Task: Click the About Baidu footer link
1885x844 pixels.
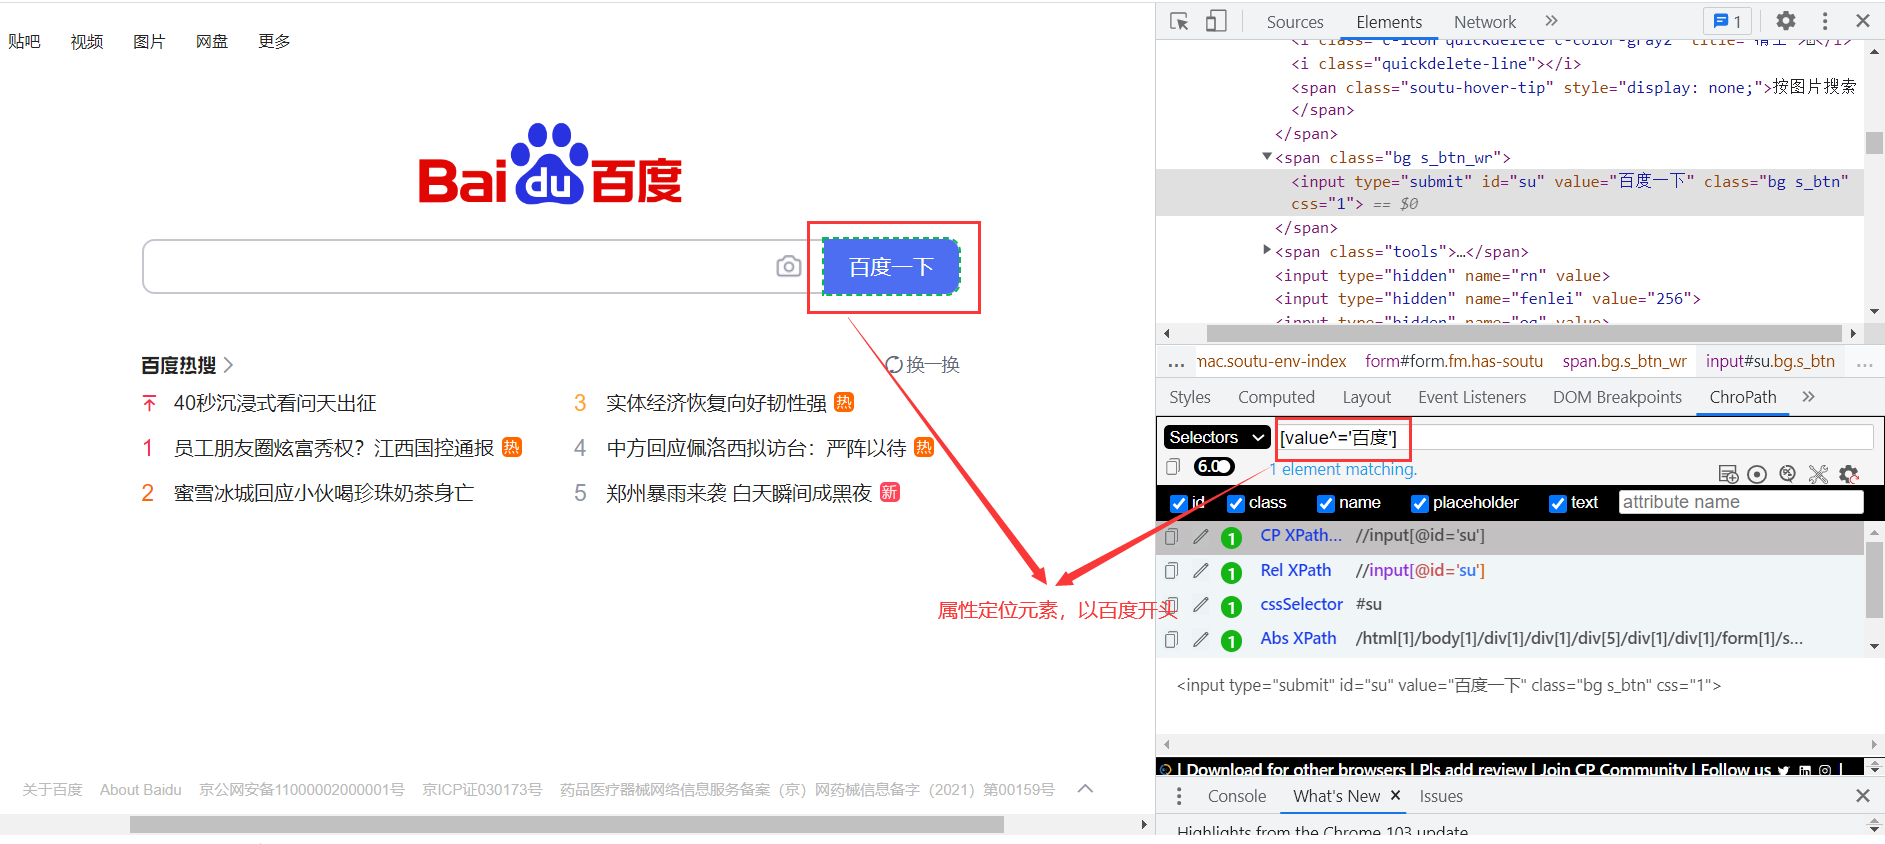Action: tap(141, 789)
